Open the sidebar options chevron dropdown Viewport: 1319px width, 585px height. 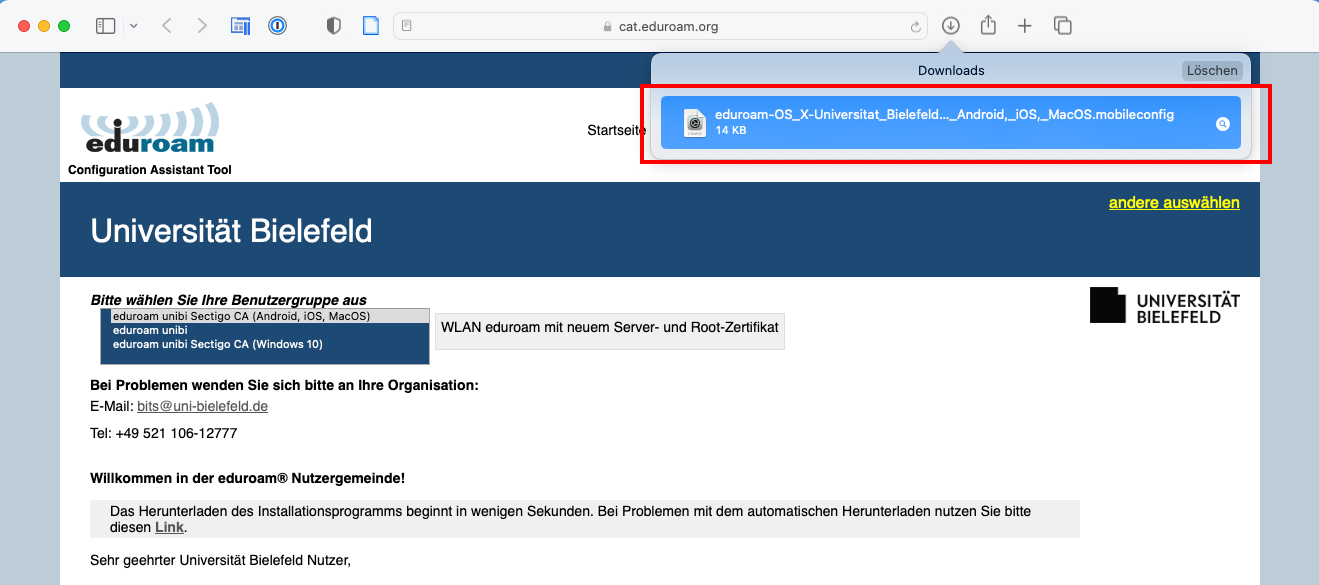click(133, 27)
